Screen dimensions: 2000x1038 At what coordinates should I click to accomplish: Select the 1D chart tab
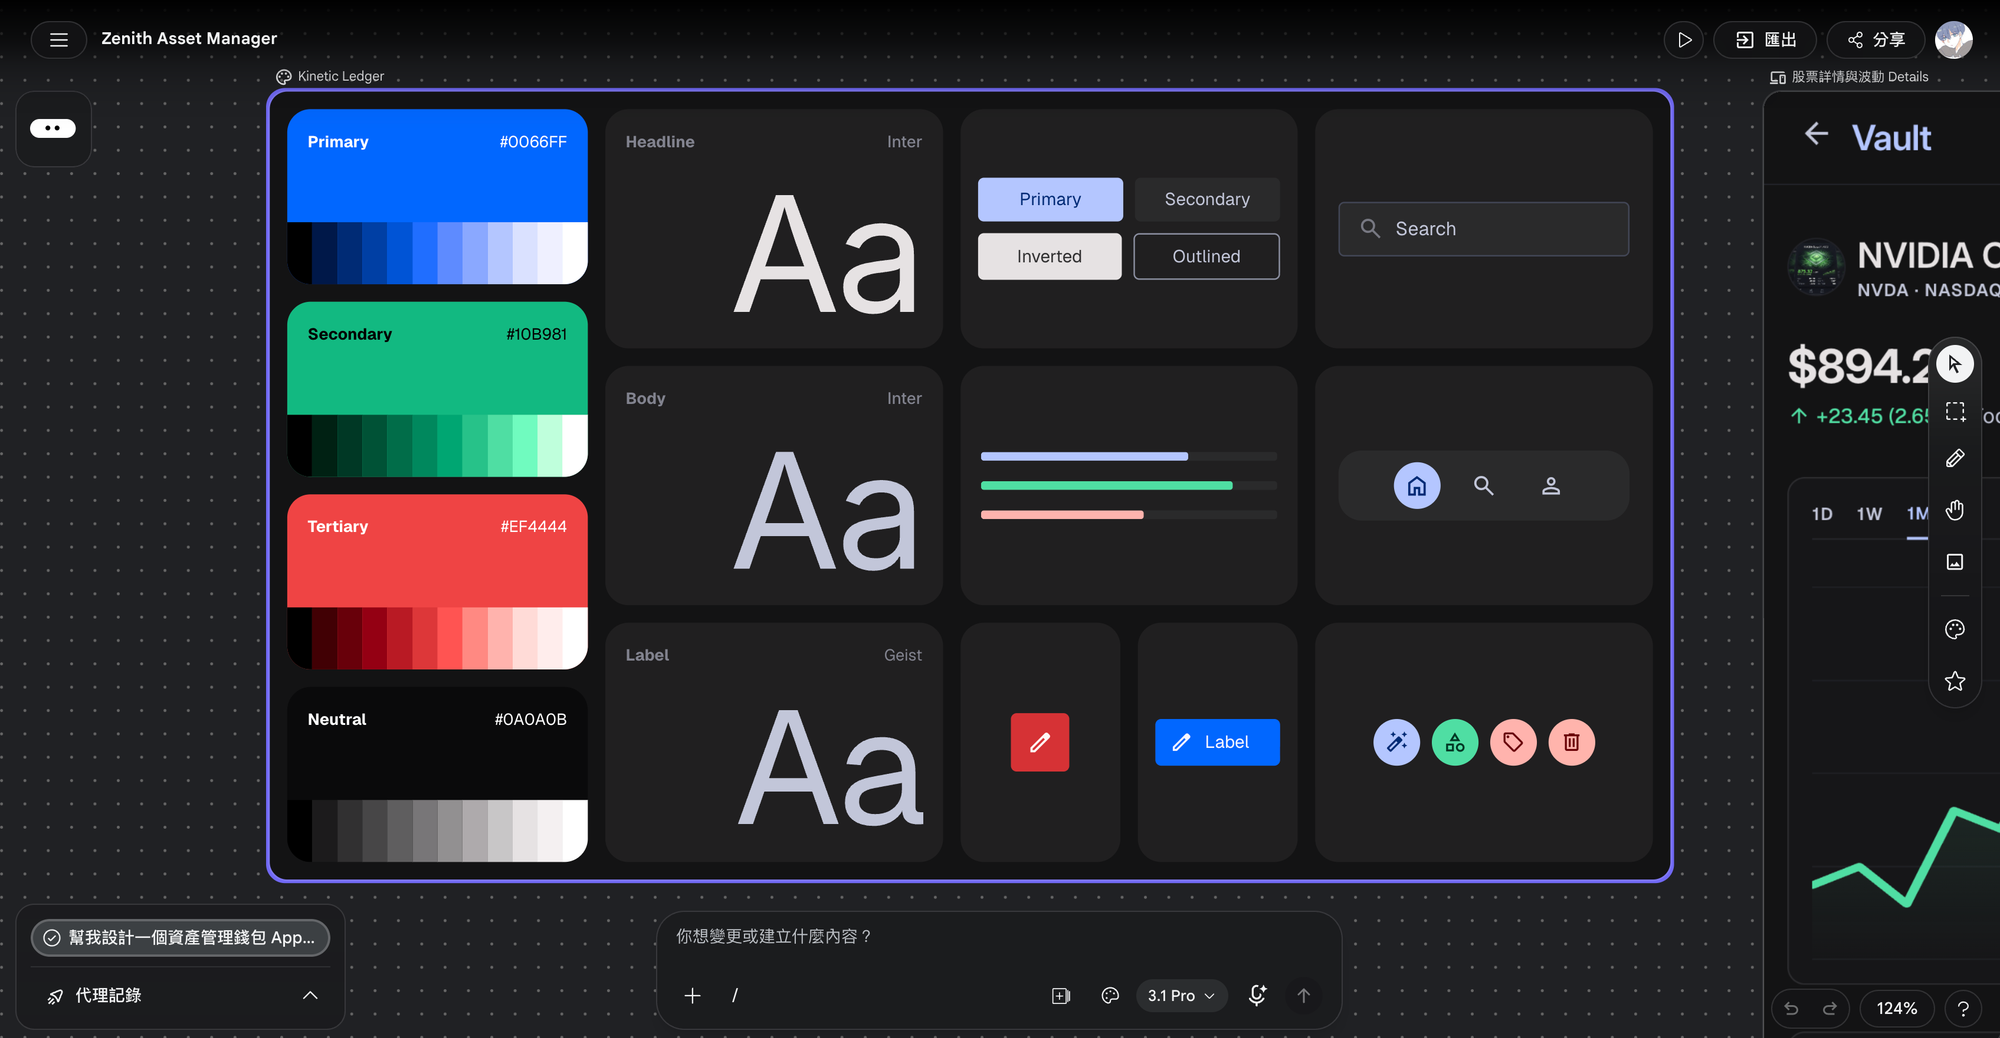tap(1822, 514)
